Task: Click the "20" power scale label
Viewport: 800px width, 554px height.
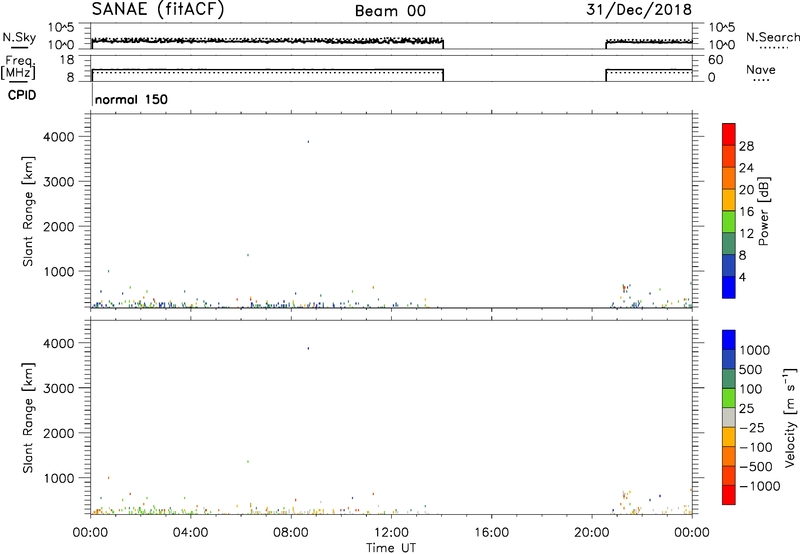Action: (746, 190)
